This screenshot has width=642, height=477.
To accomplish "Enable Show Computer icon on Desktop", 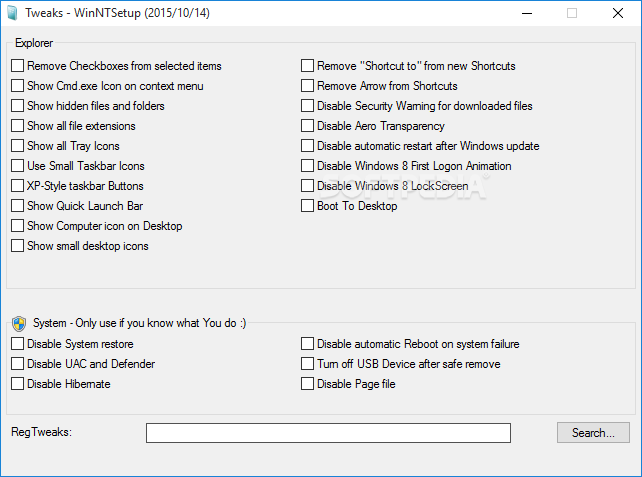I will (x=18, y=226).
